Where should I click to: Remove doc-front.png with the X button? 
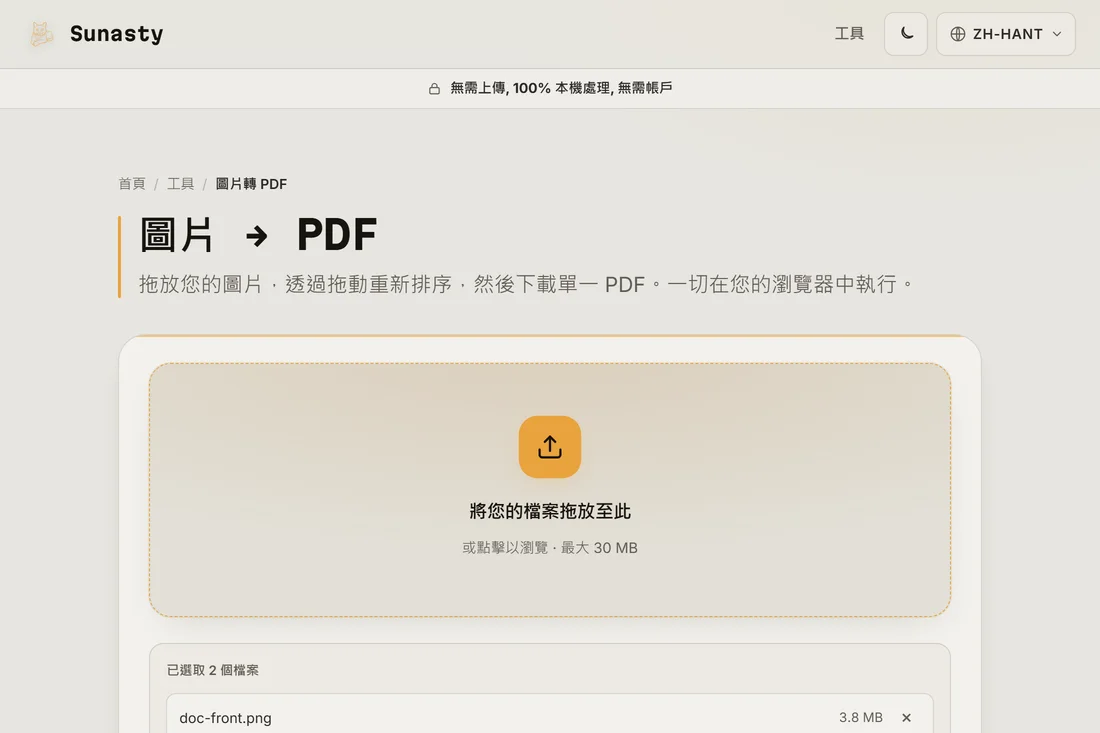point(906,718)
